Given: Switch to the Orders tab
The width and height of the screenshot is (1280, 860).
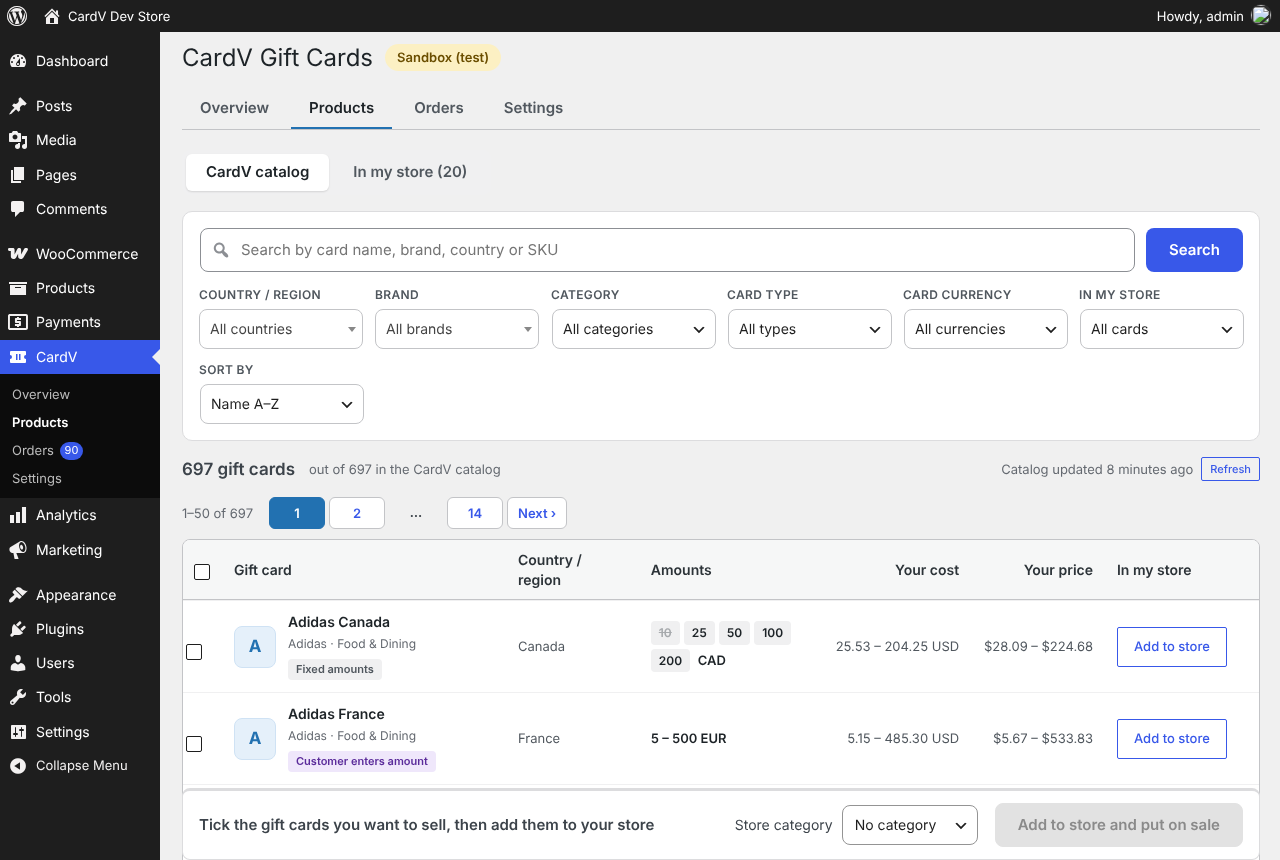Looking at the screenshot, I should (x=439, y=108).
